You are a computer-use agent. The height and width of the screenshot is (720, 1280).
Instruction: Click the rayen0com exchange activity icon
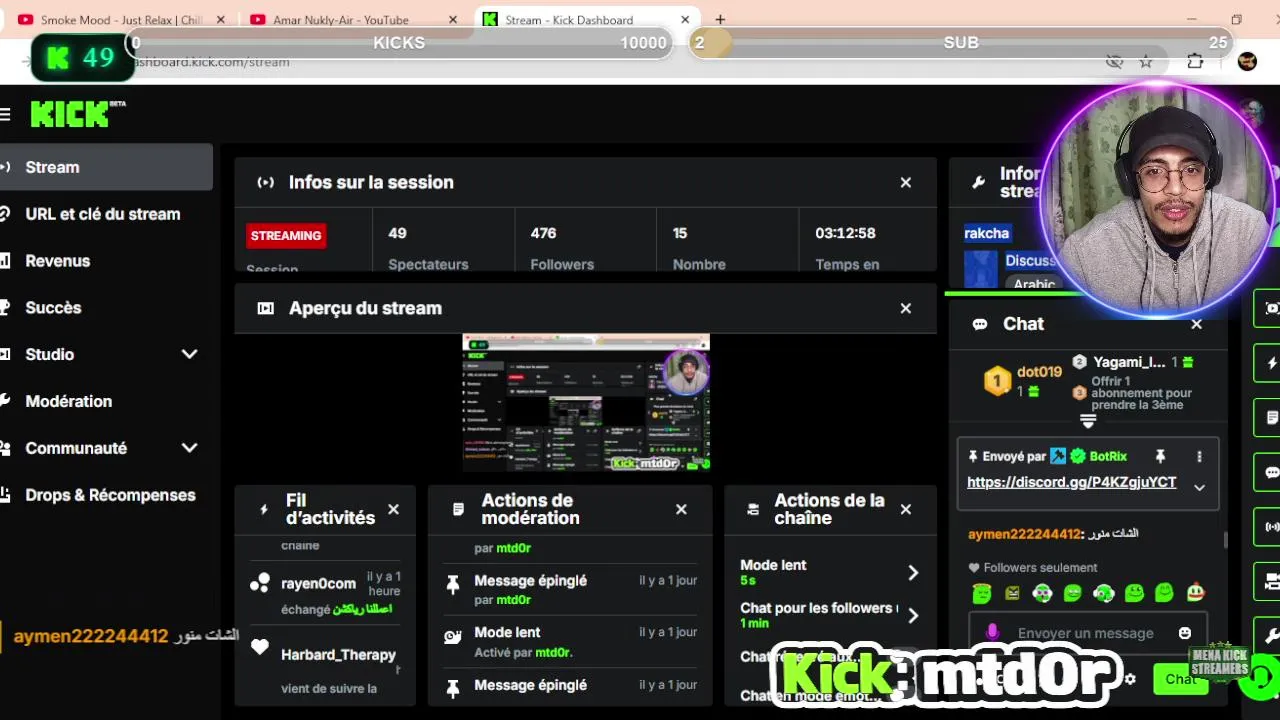(260, 583)
